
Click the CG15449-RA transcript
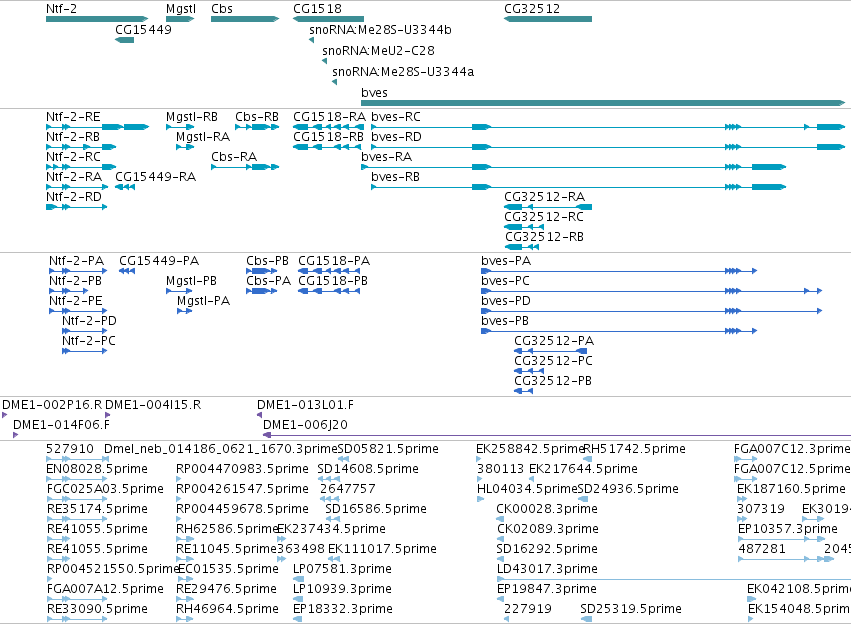125,187
